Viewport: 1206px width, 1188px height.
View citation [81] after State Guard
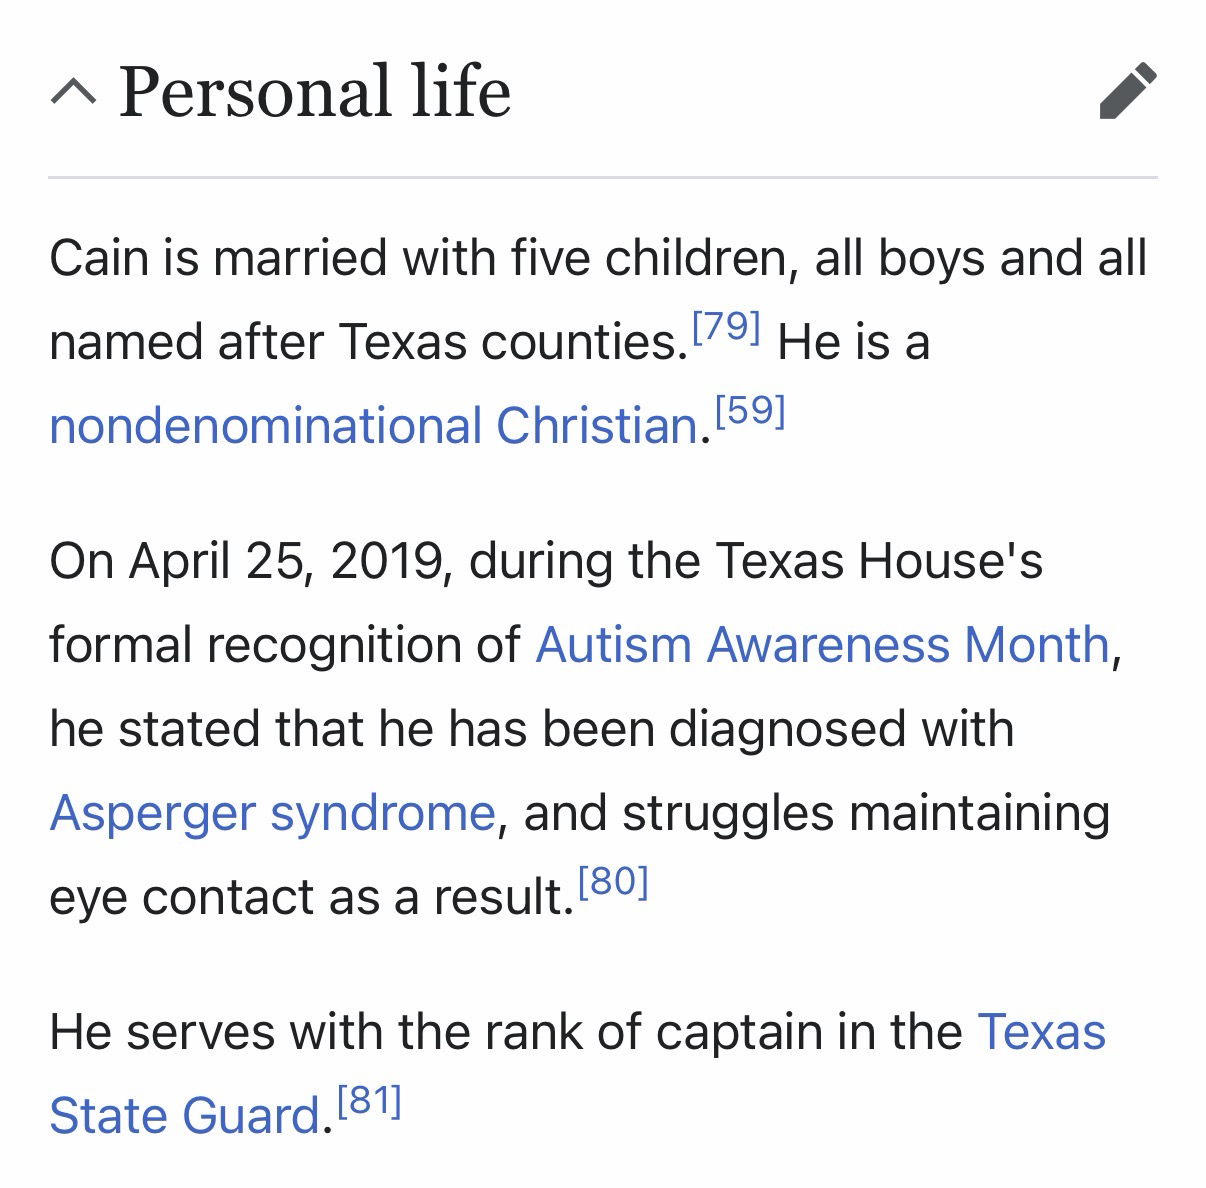tap(369, 1101)
